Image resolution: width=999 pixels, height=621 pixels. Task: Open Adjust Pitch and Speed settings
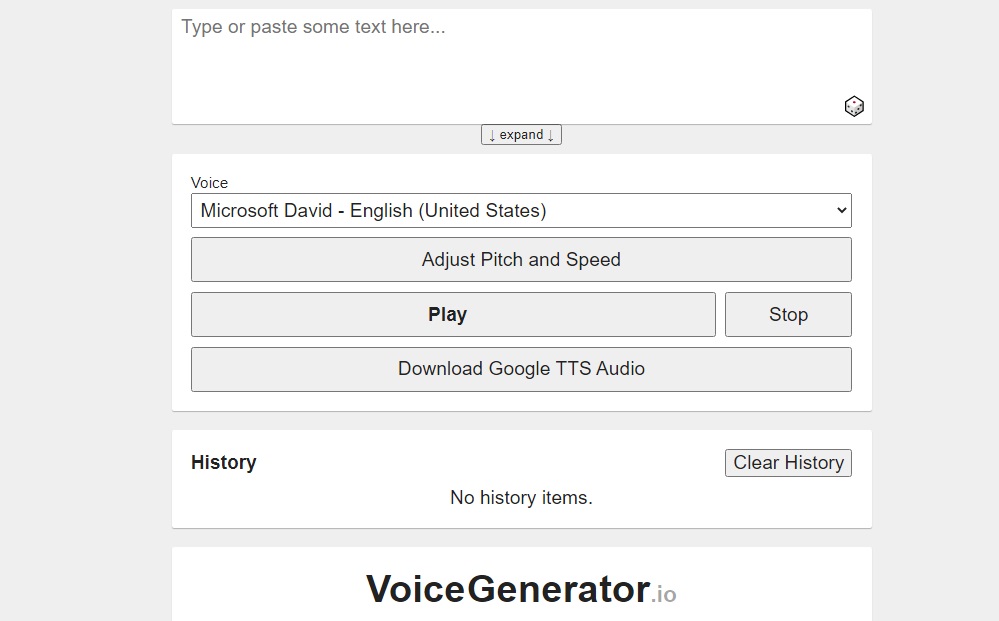coord(521,260)
